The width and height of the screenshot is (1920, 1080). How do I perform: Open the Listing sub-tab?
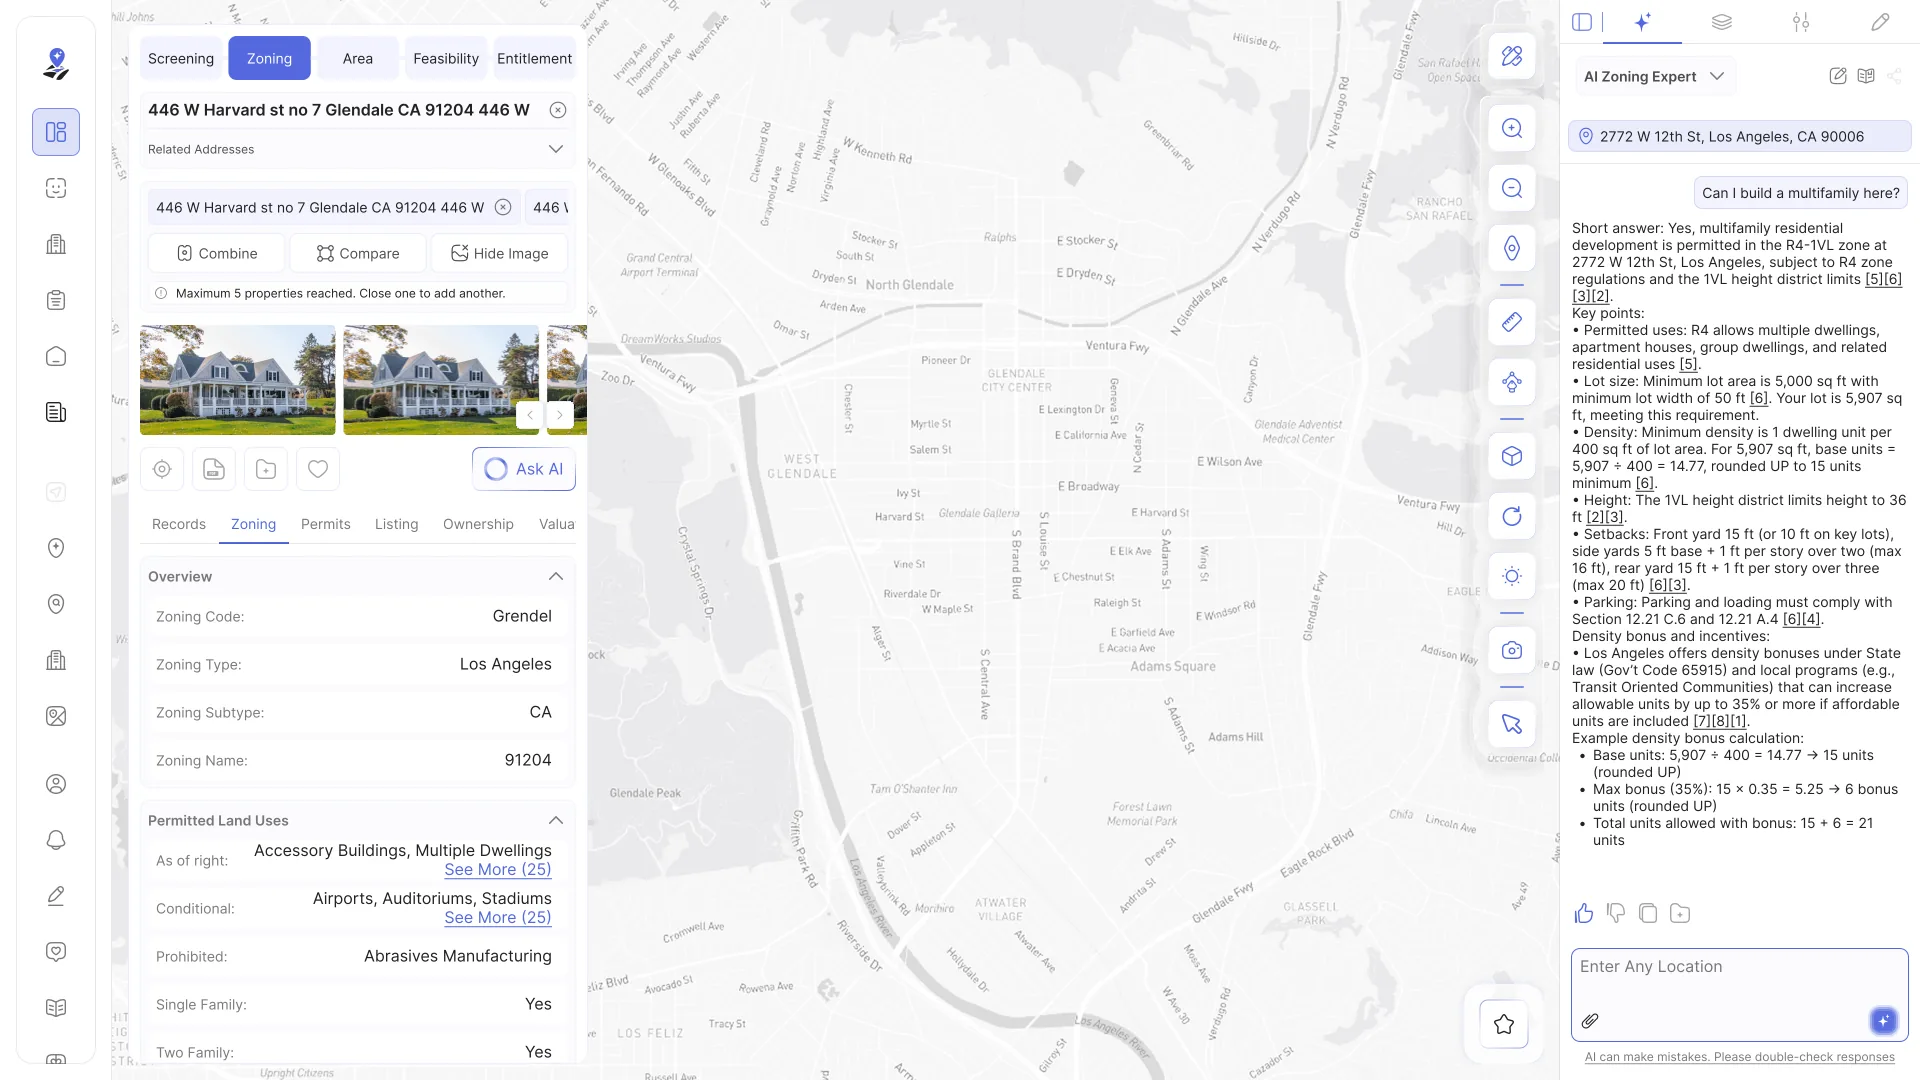pos(397,524)
